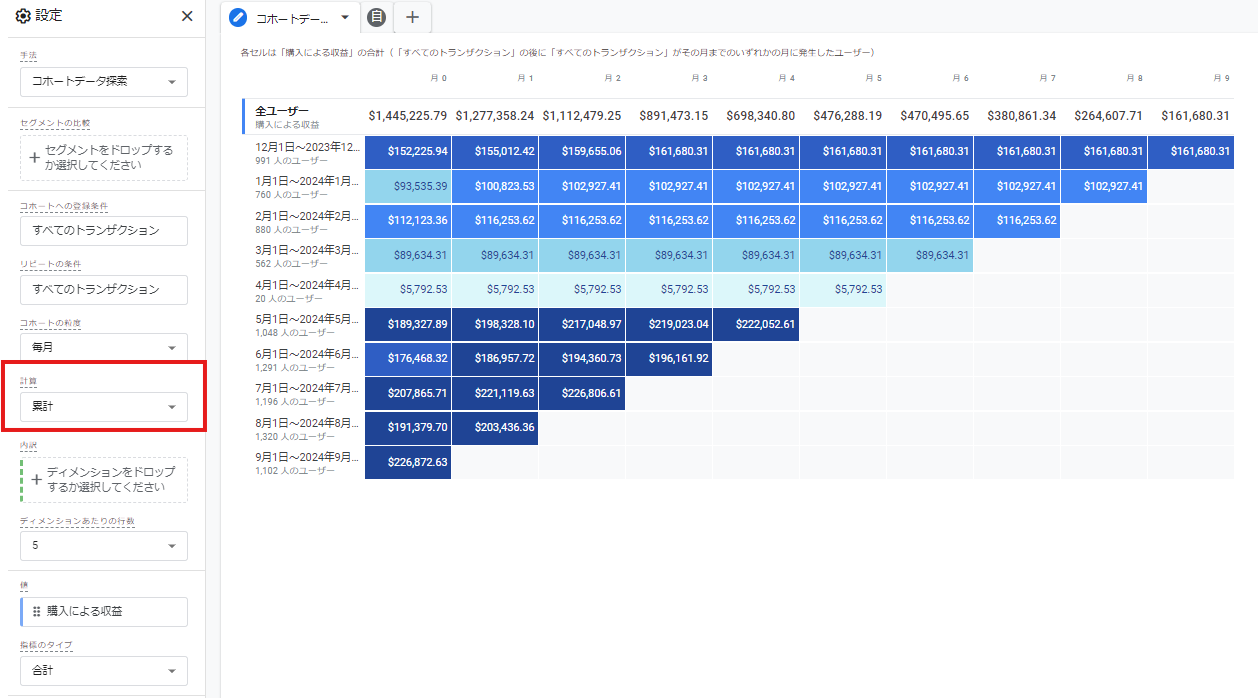Image resolution: width=1258 pixels, height=698 pixels.
Task: Click the drag handle on 購入による収益 chip
Action: 37,611
